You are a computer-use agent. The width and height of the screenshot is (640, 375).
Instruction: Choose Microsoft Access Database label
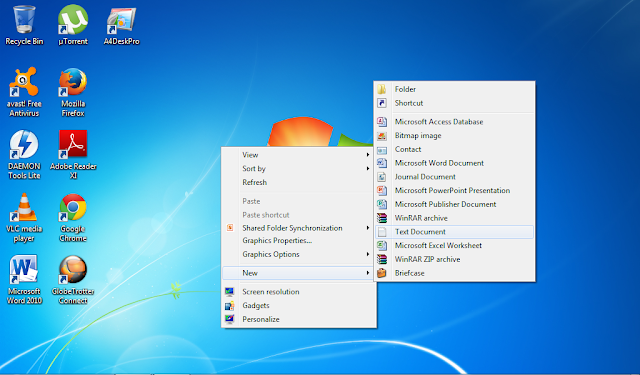click(x=439, y=122)
